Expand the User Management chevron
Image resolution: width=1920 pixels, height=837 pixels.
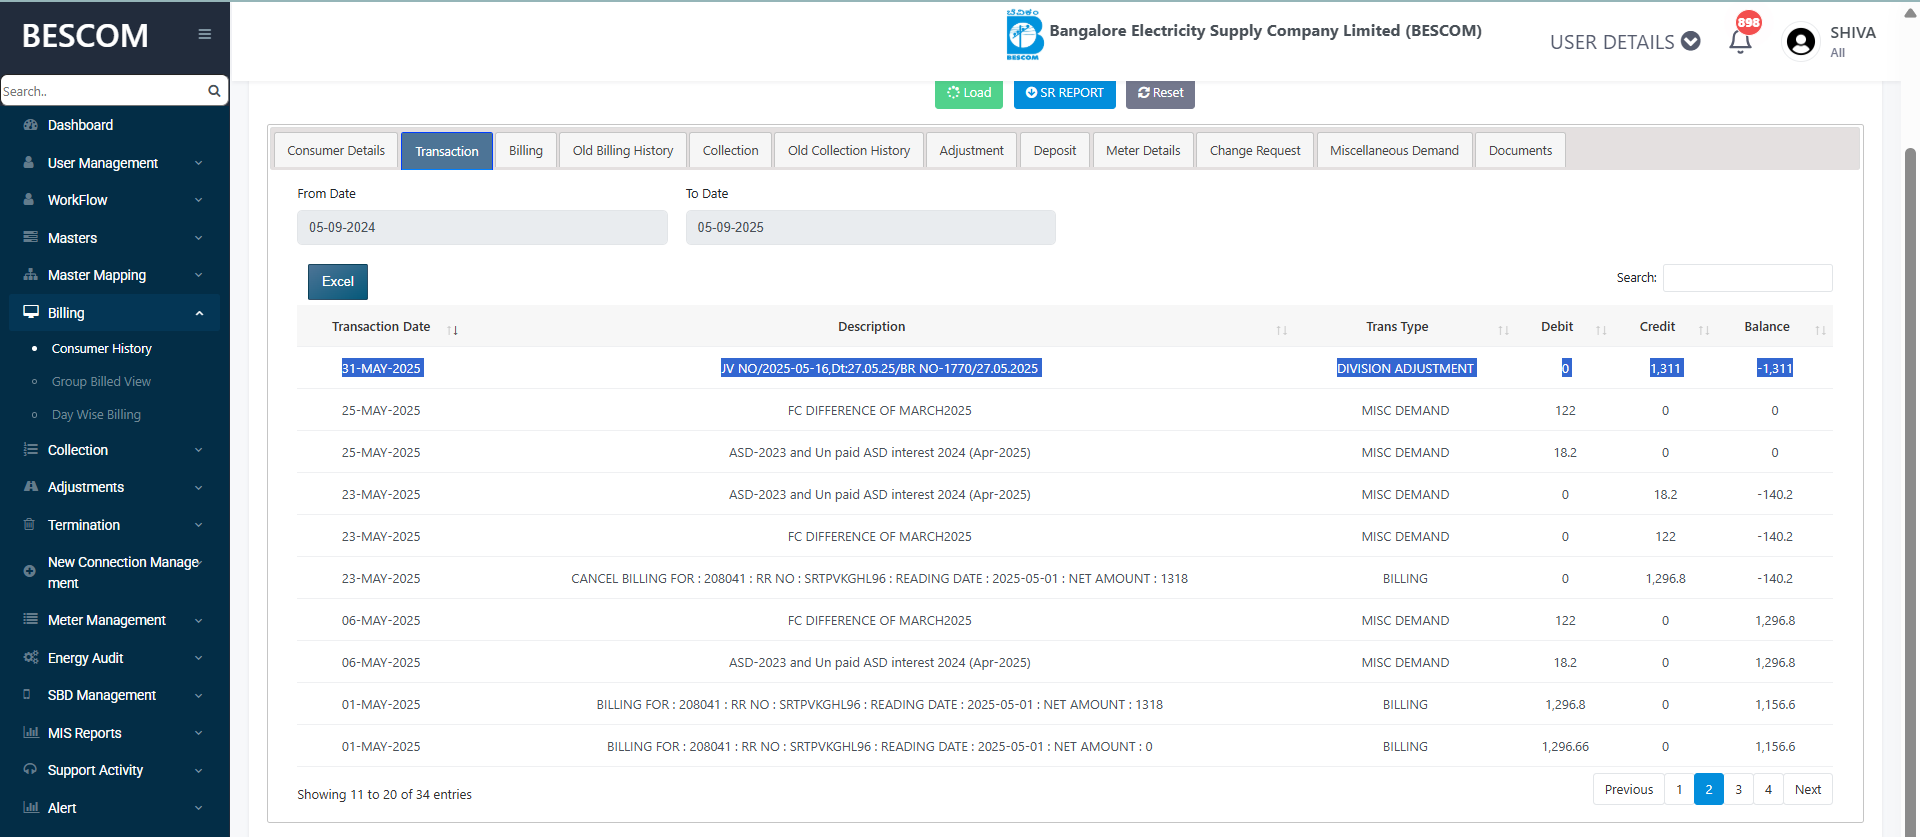pyautogui.click(x=199, y=163)
